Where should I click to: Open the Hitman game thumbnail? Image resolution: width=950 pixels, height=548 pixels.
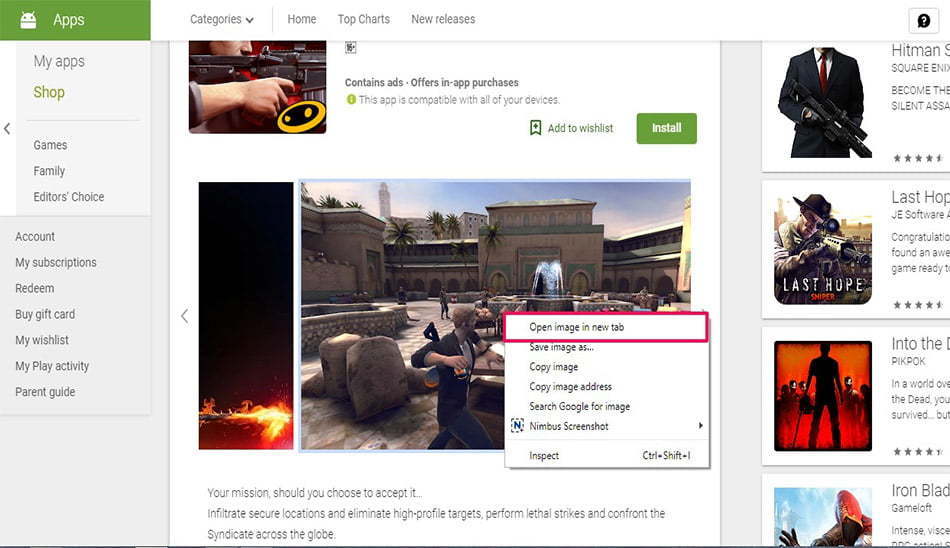823,102
